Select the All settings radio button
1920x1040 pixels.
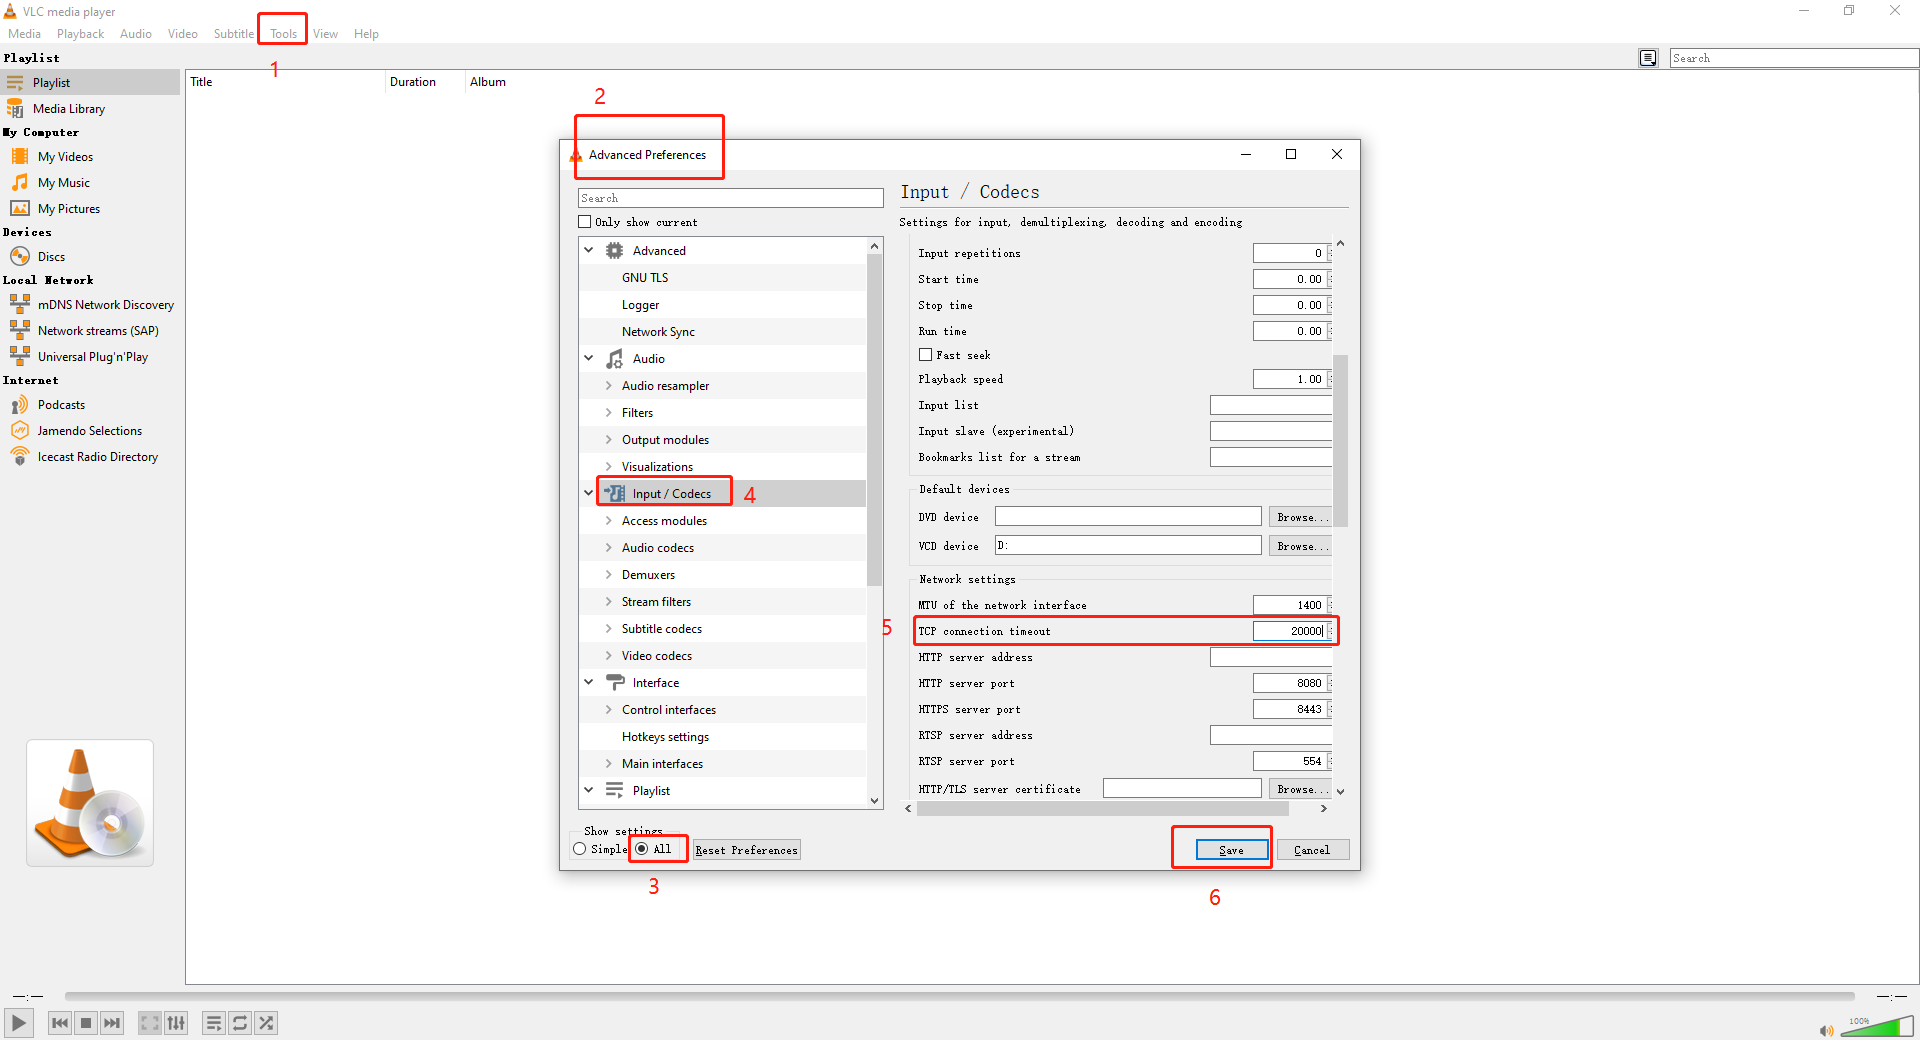642,849
